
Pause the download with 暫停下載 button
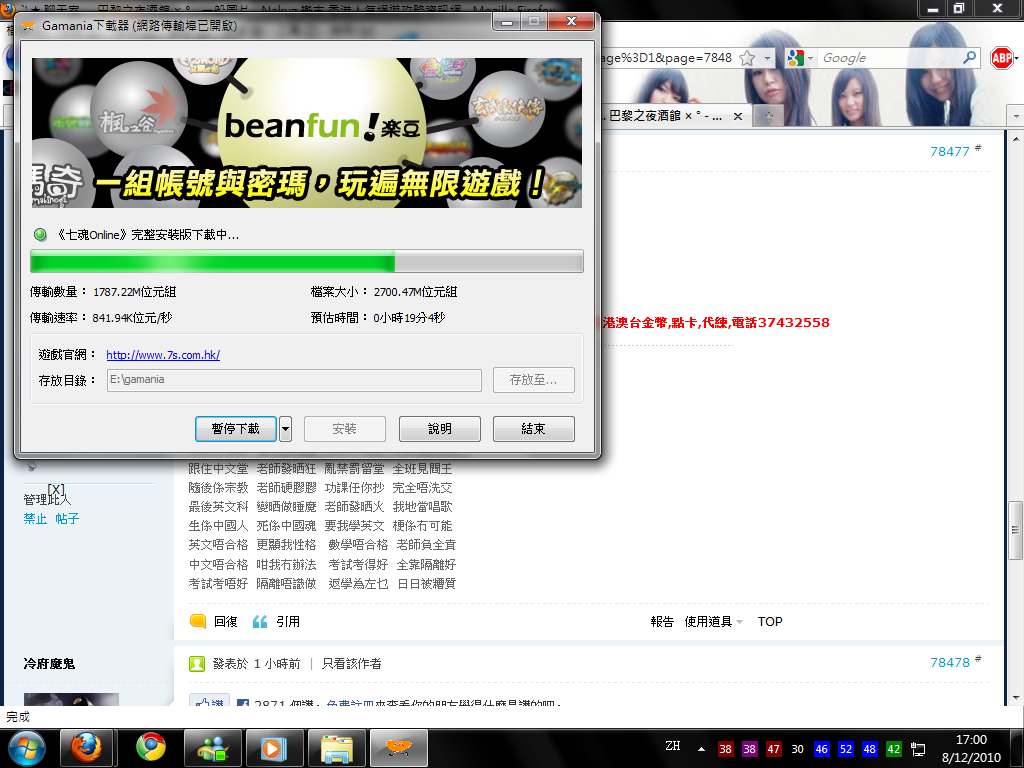click(236, 428)
